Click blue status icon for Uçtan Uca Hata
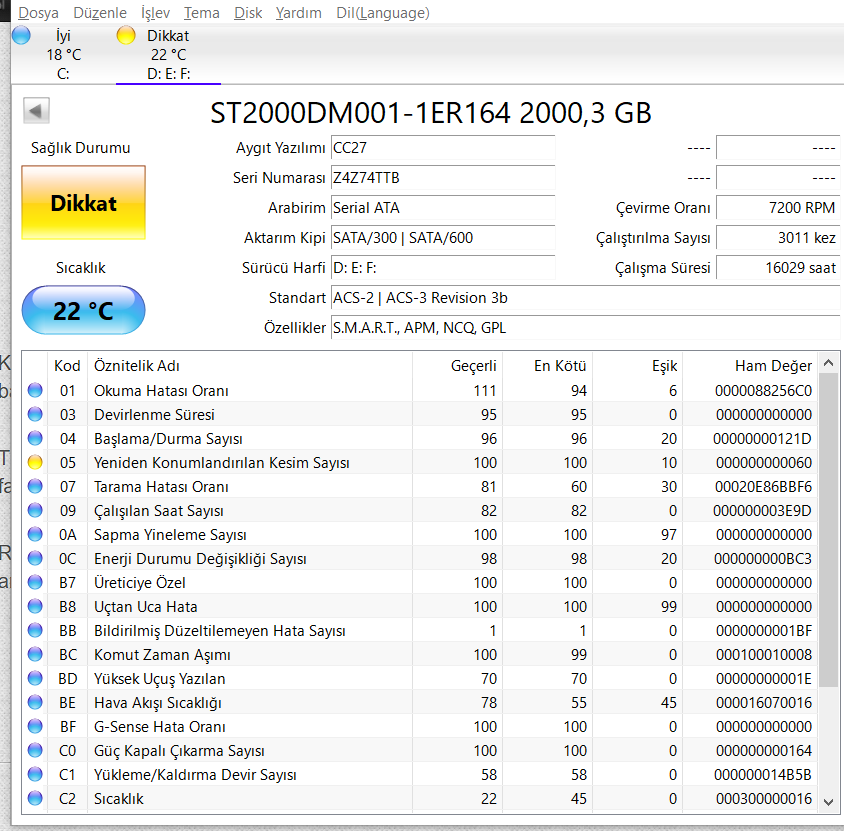 pyautogui.click(x=36, y=607)
